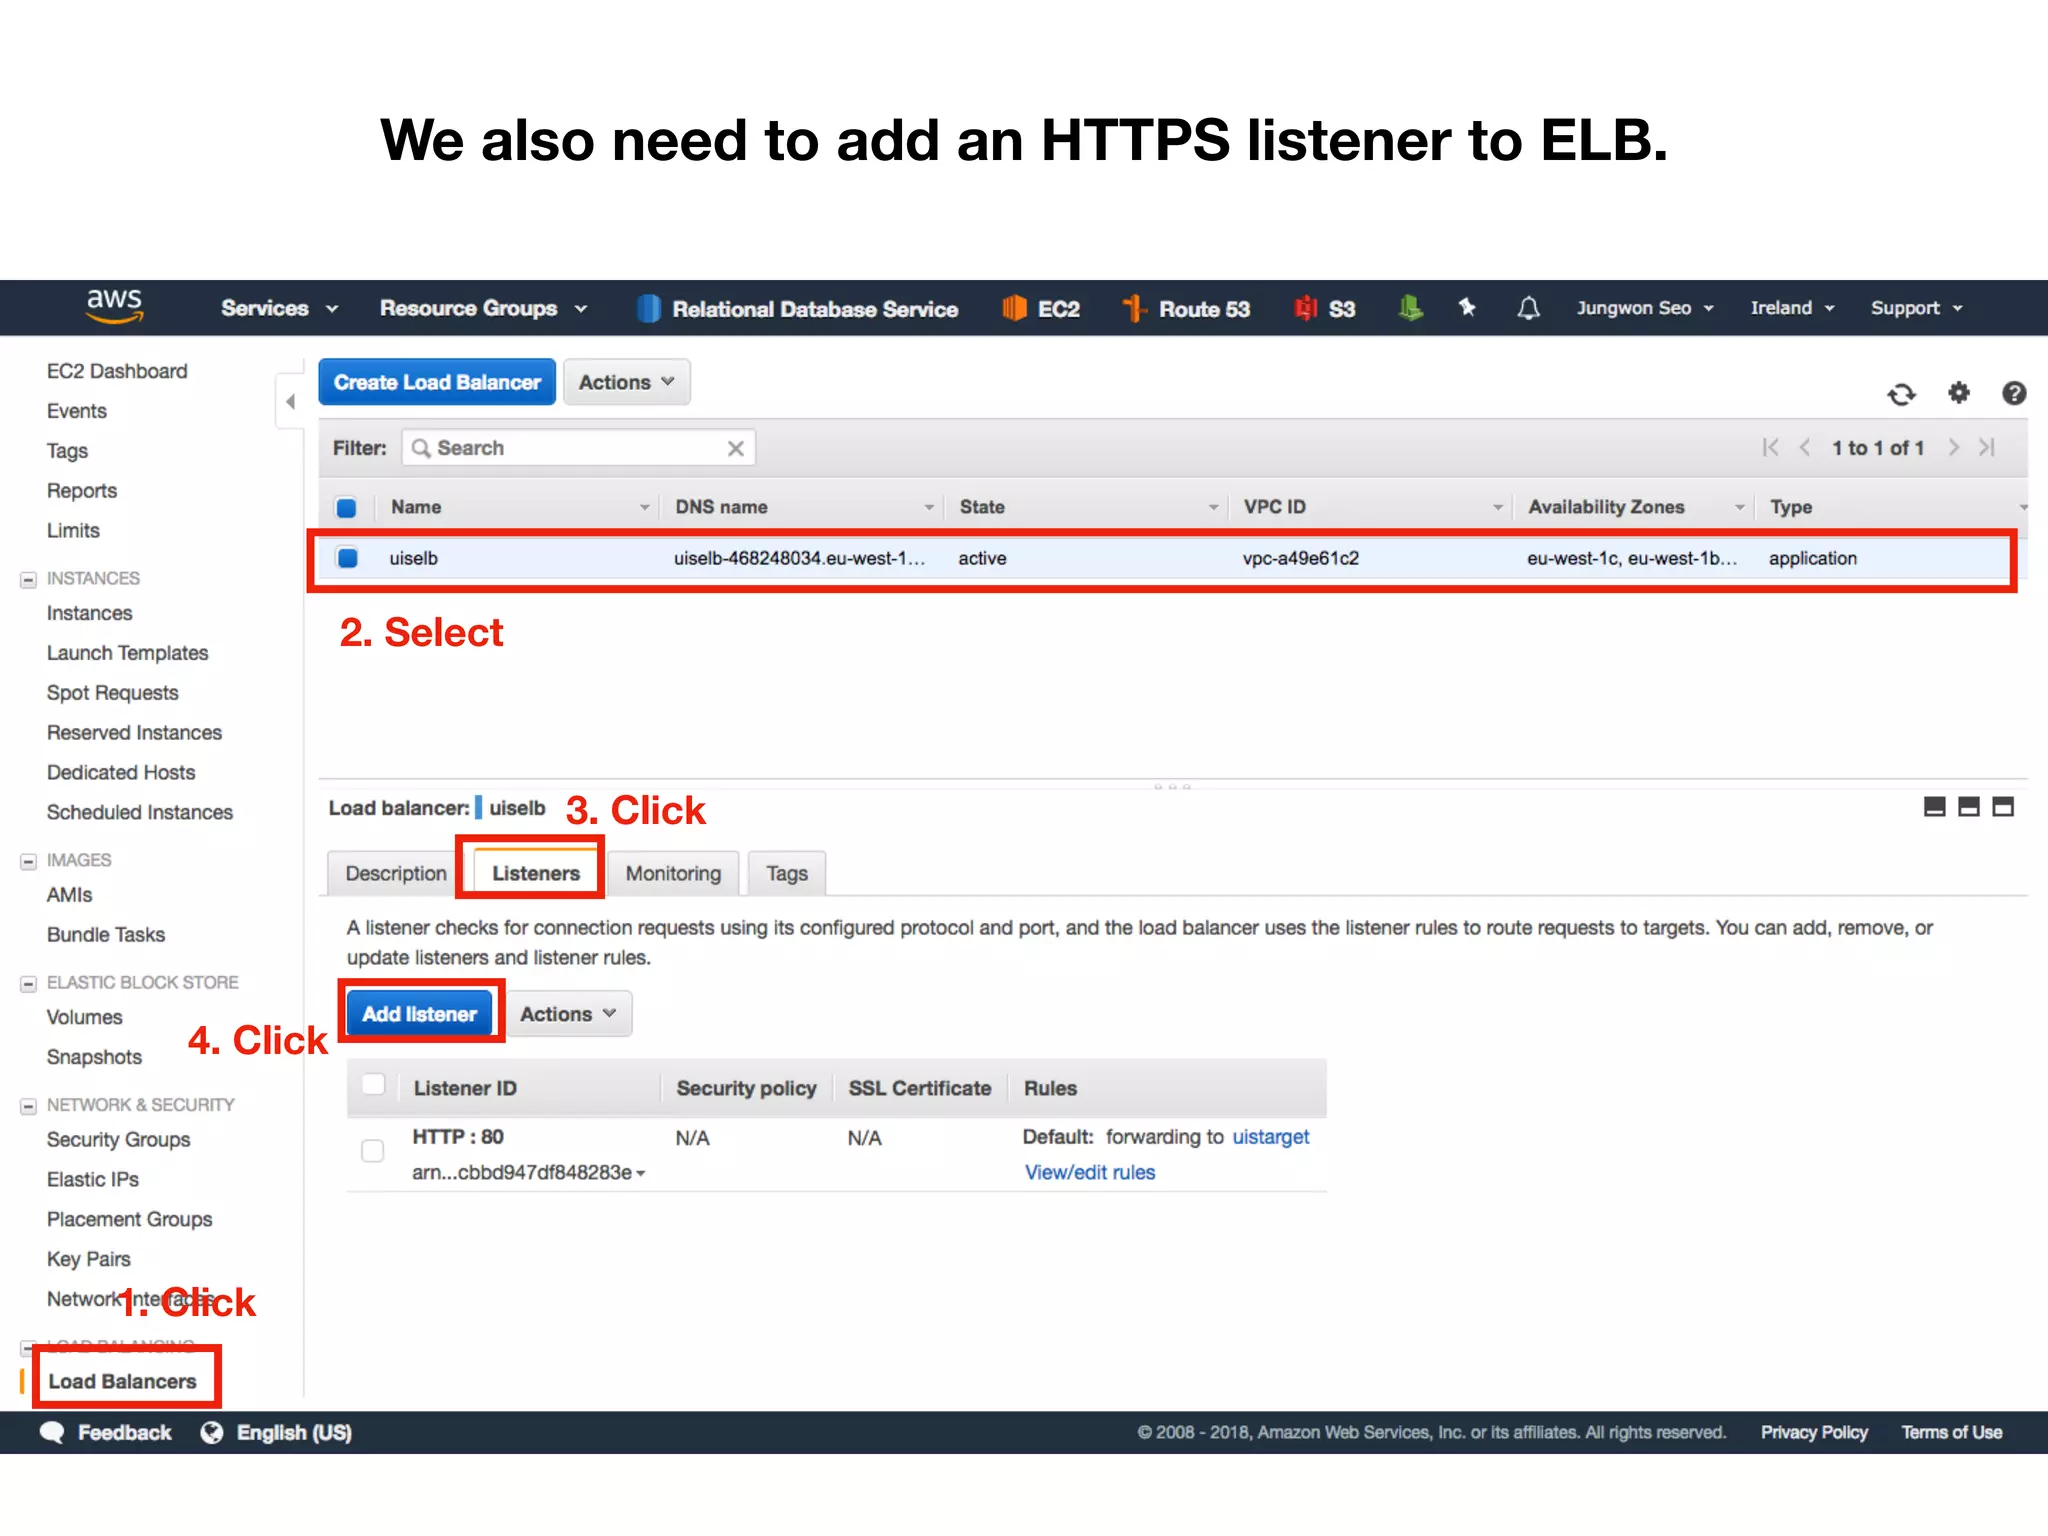The image size is (2048, 1536).
Task: Collapse the NETWORK & SECURITY section
Action: pyautogui.click(x=28, y=1106)
